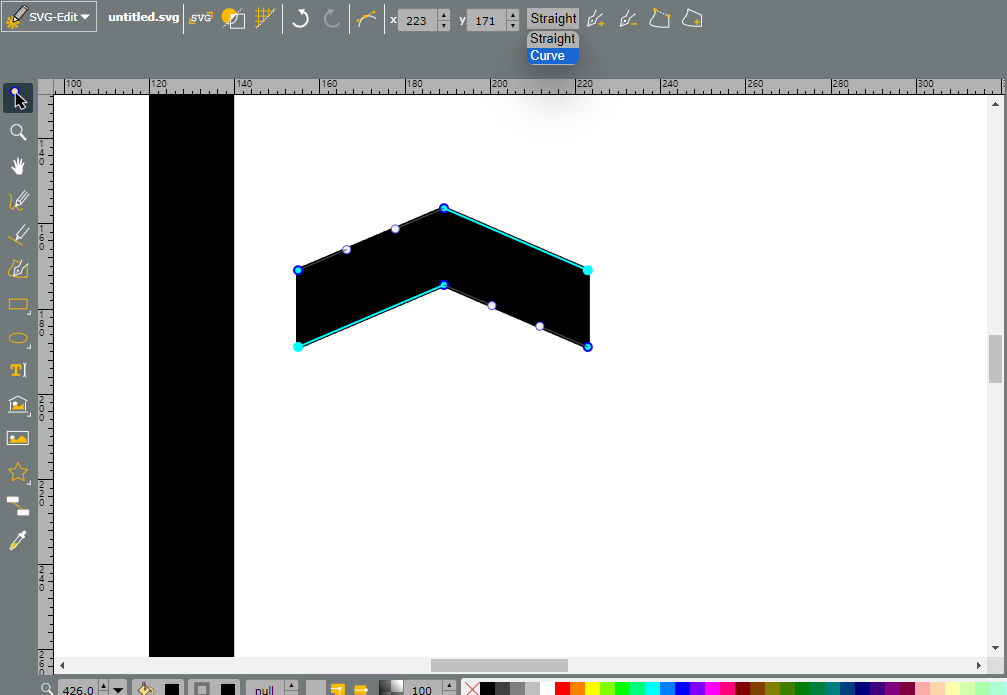Click the add node button
Image resolution: width=1007 pixels, height=695 pixels.
(x=595, y=19)
